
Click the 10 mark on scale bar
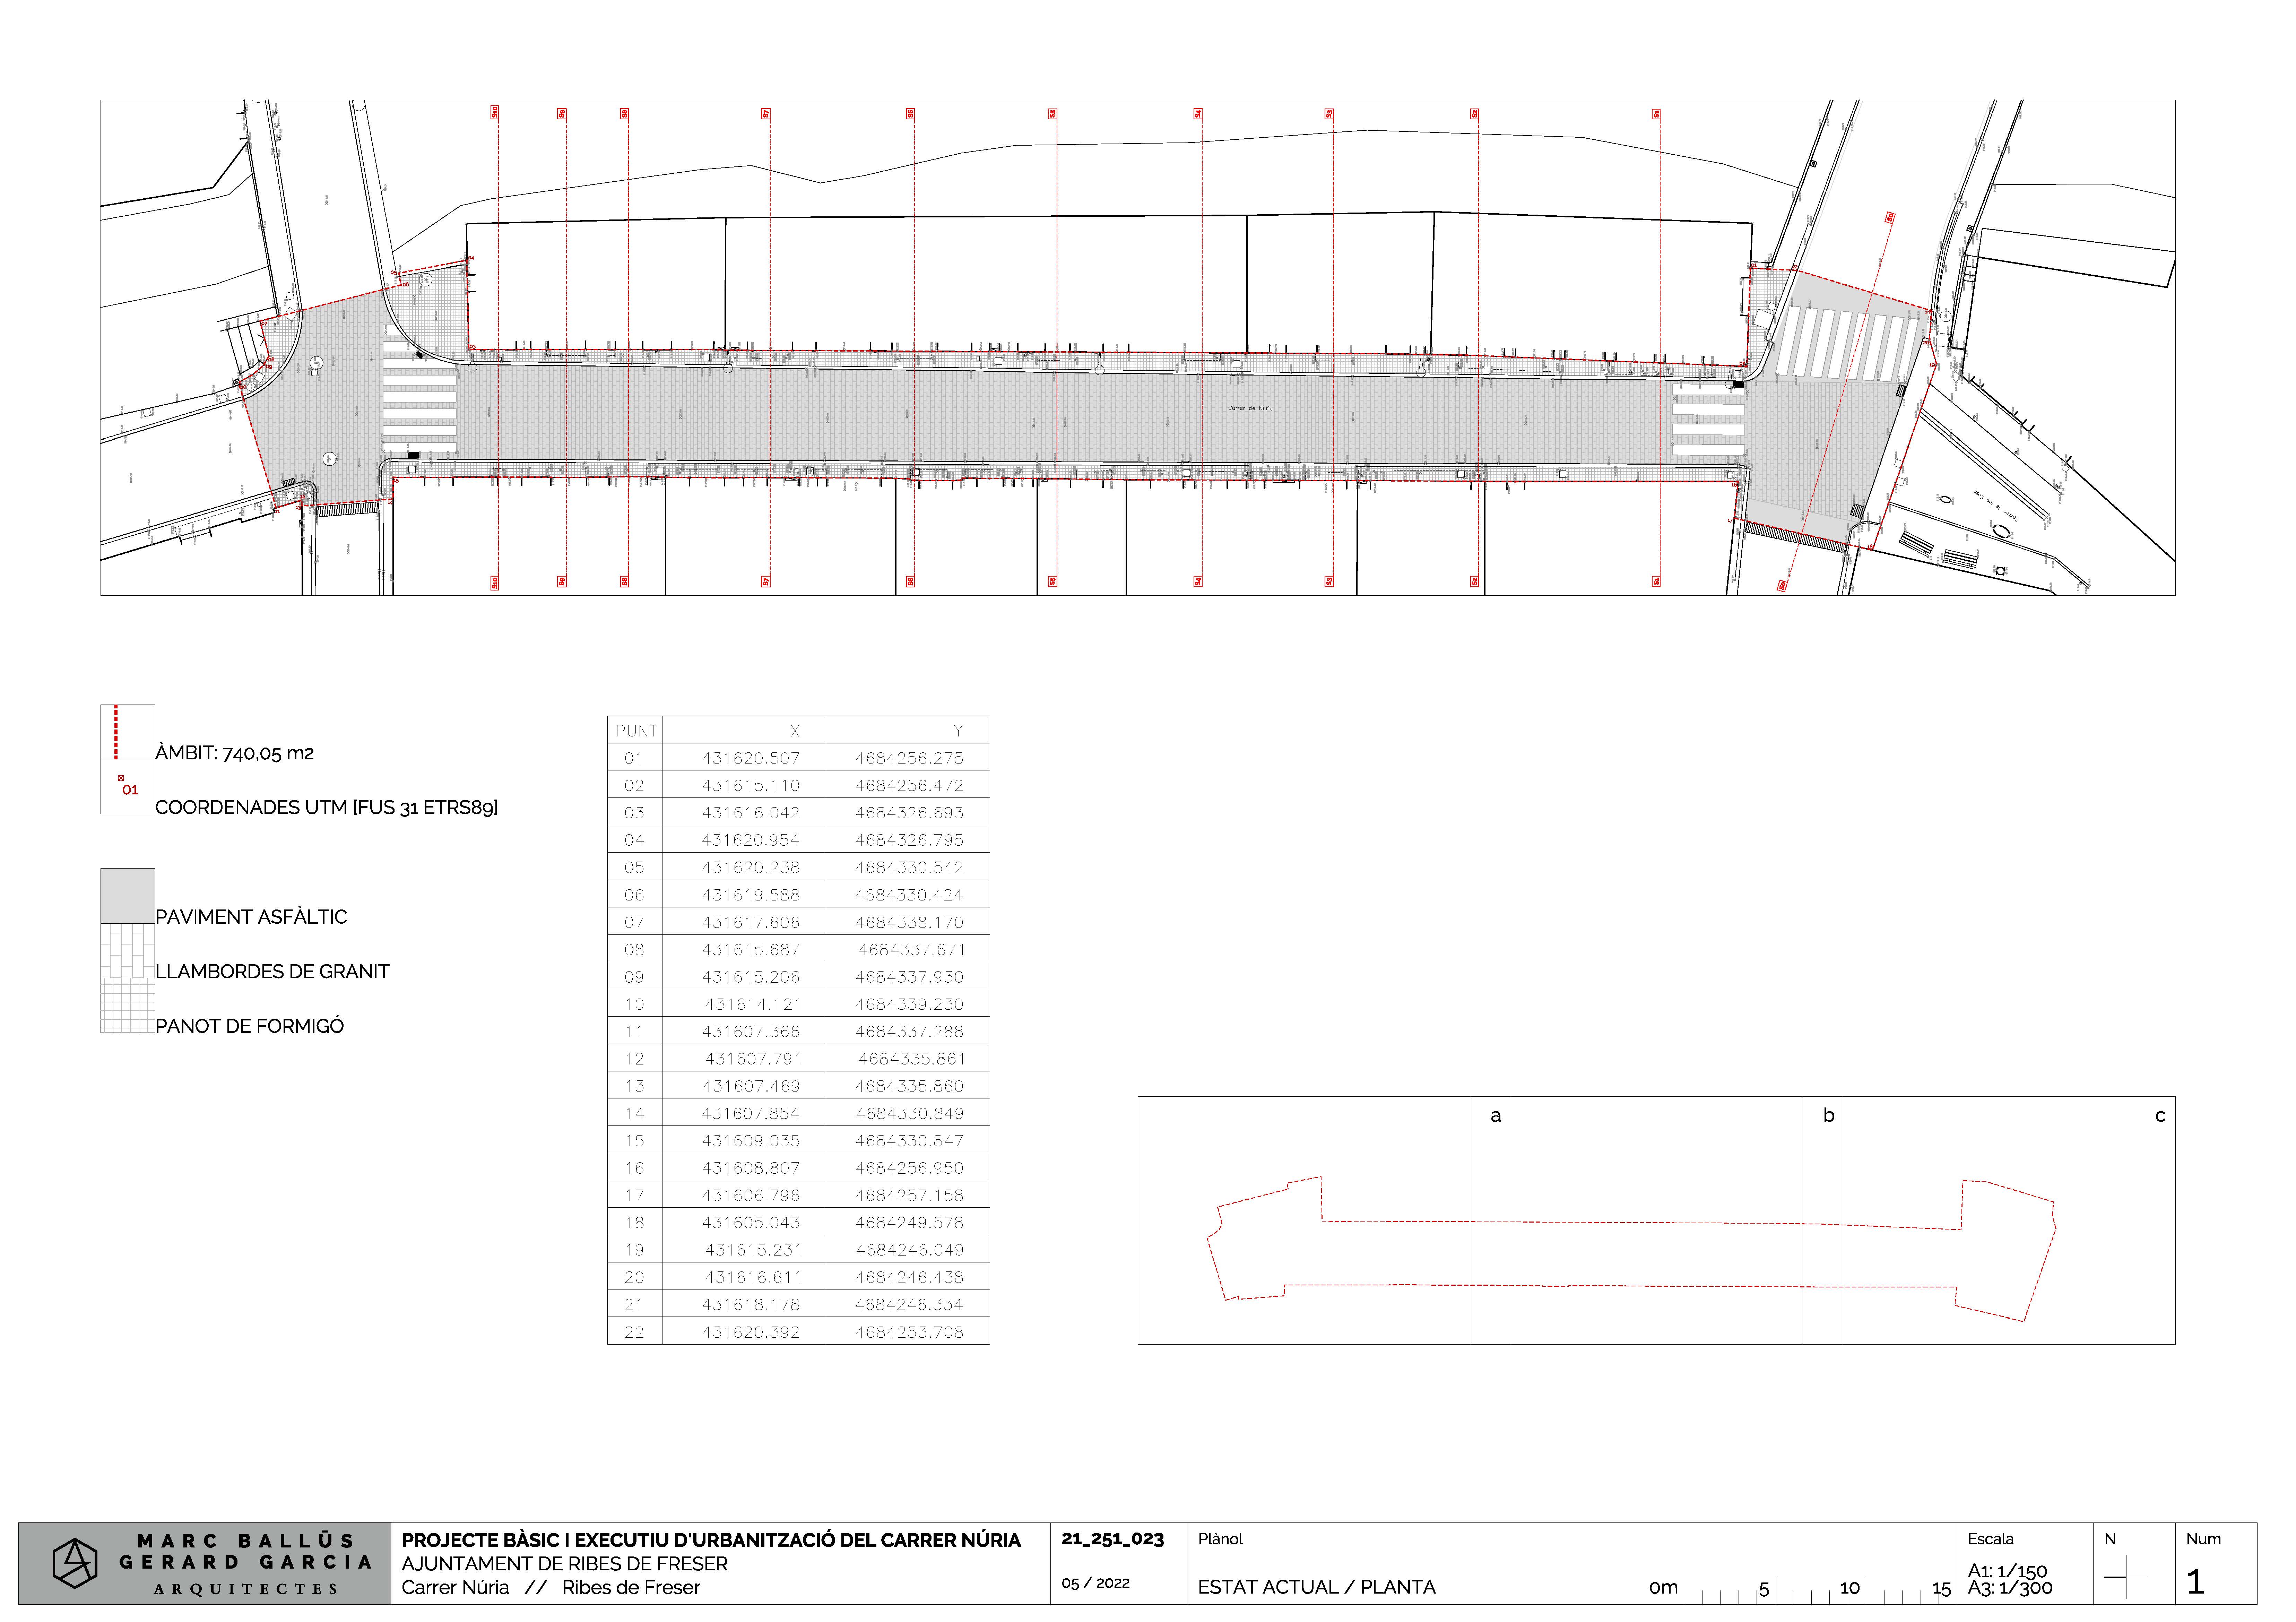pyautogui.click(x=1850, y=1588)
